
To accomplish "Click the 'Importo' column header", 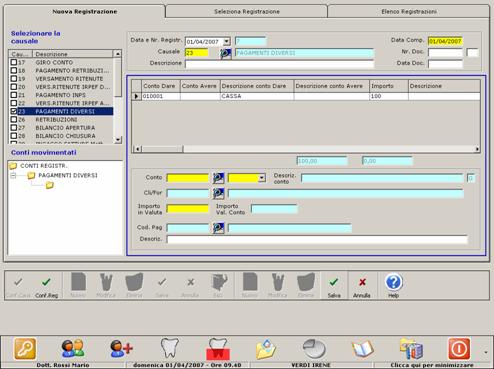I will coord(389,86).
